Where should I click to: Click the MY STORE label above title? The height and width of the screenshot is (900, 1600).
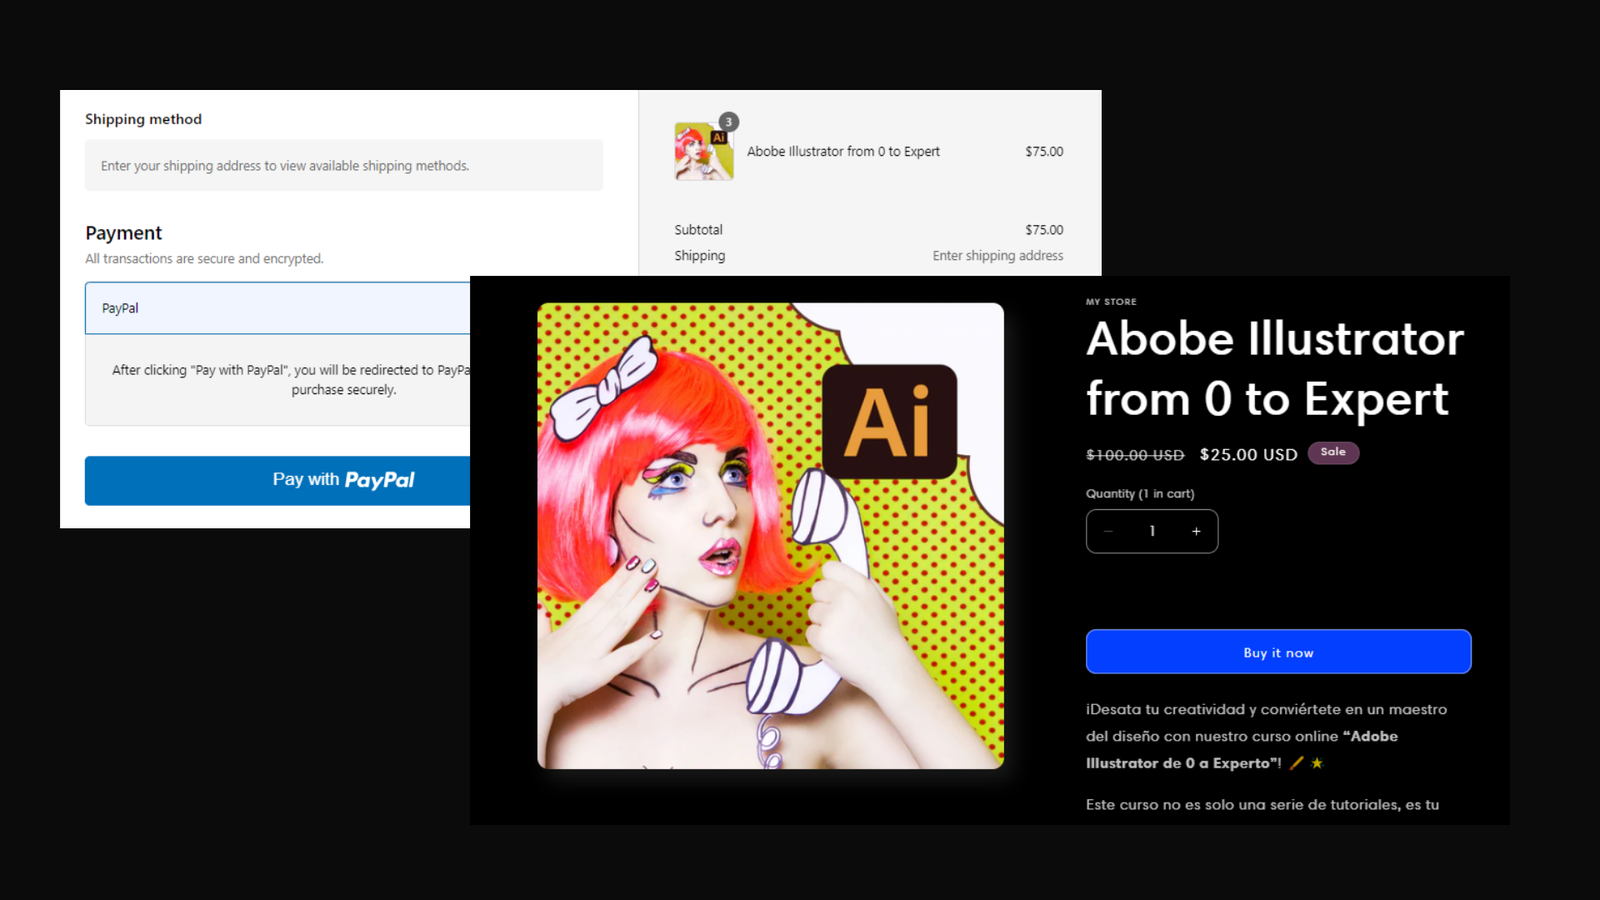pyautogui.click(x=1111, y=301)
